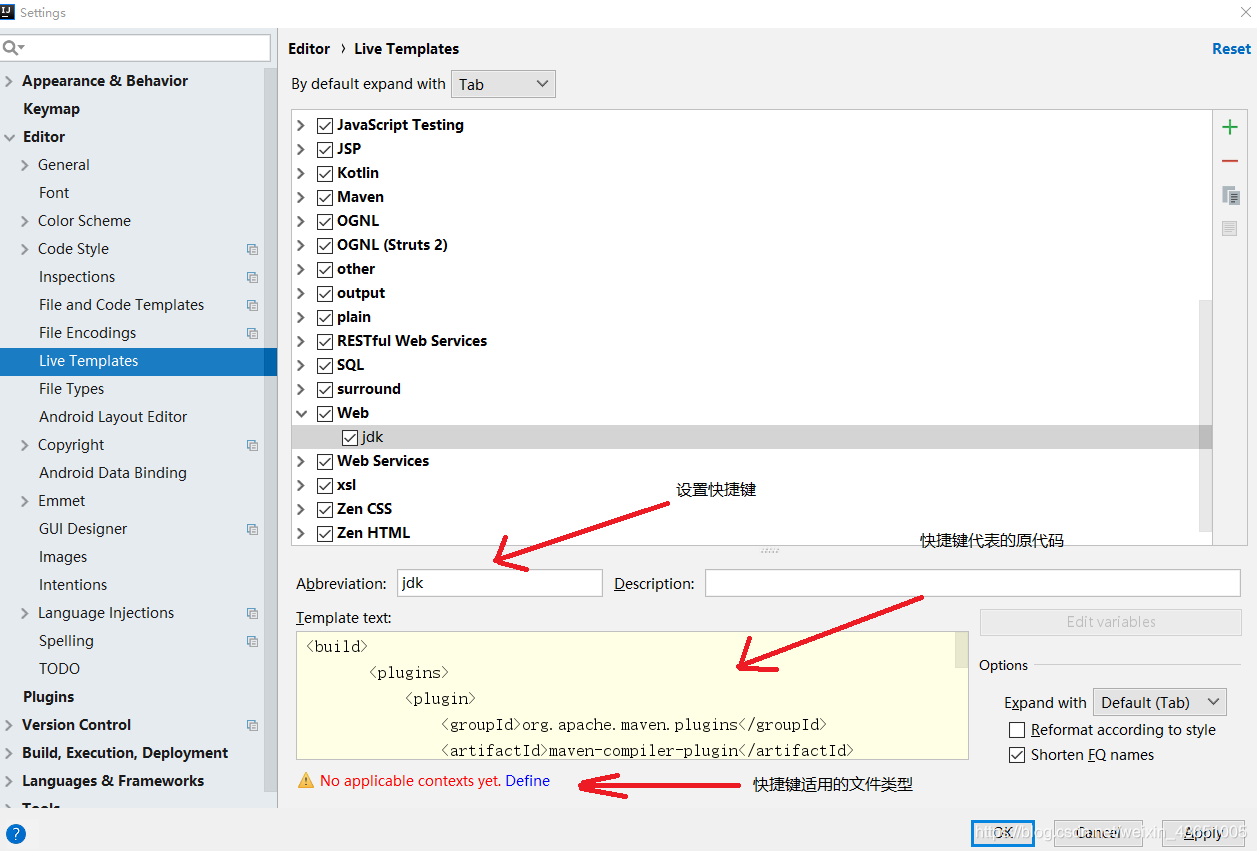This screenshot has height=851, width=1257.
Task: Expand the Code Style settings node
Action: (x=25, y=249)
